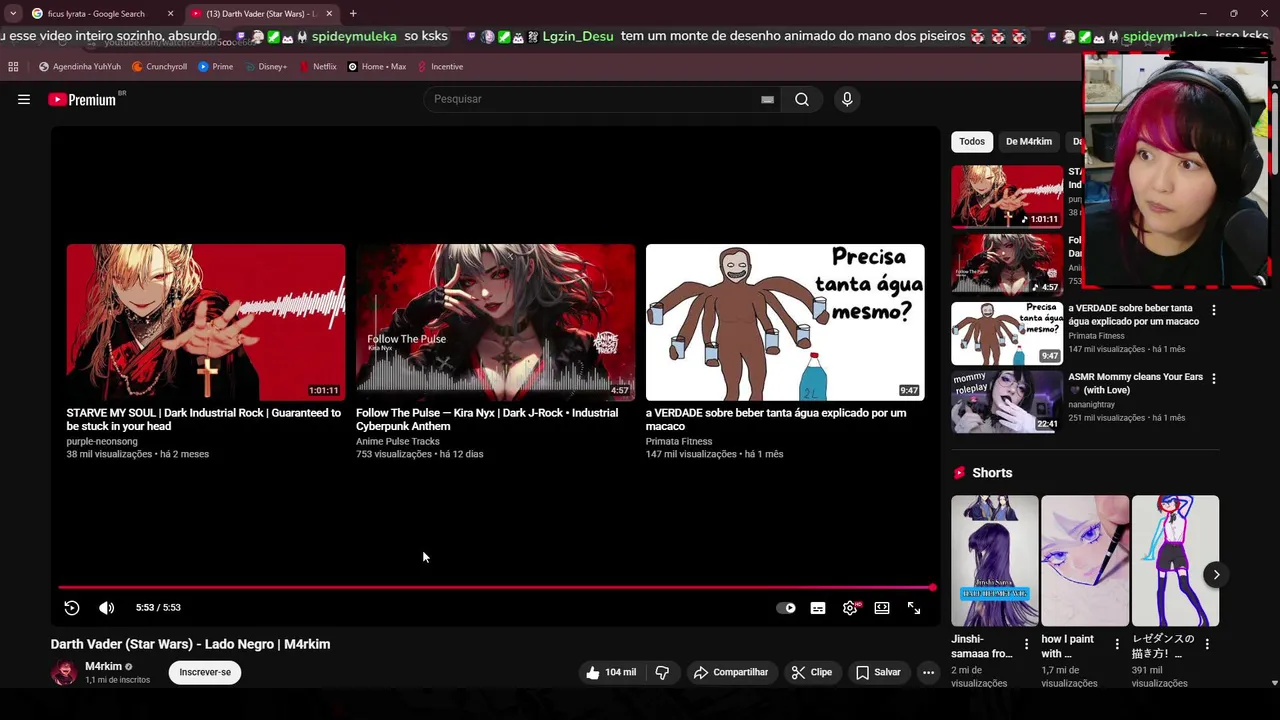This screenshot has width=1280, height=720.
Task: Open browser apps grid shortcut
Action: pyautogui.click(x=13, y=67)
